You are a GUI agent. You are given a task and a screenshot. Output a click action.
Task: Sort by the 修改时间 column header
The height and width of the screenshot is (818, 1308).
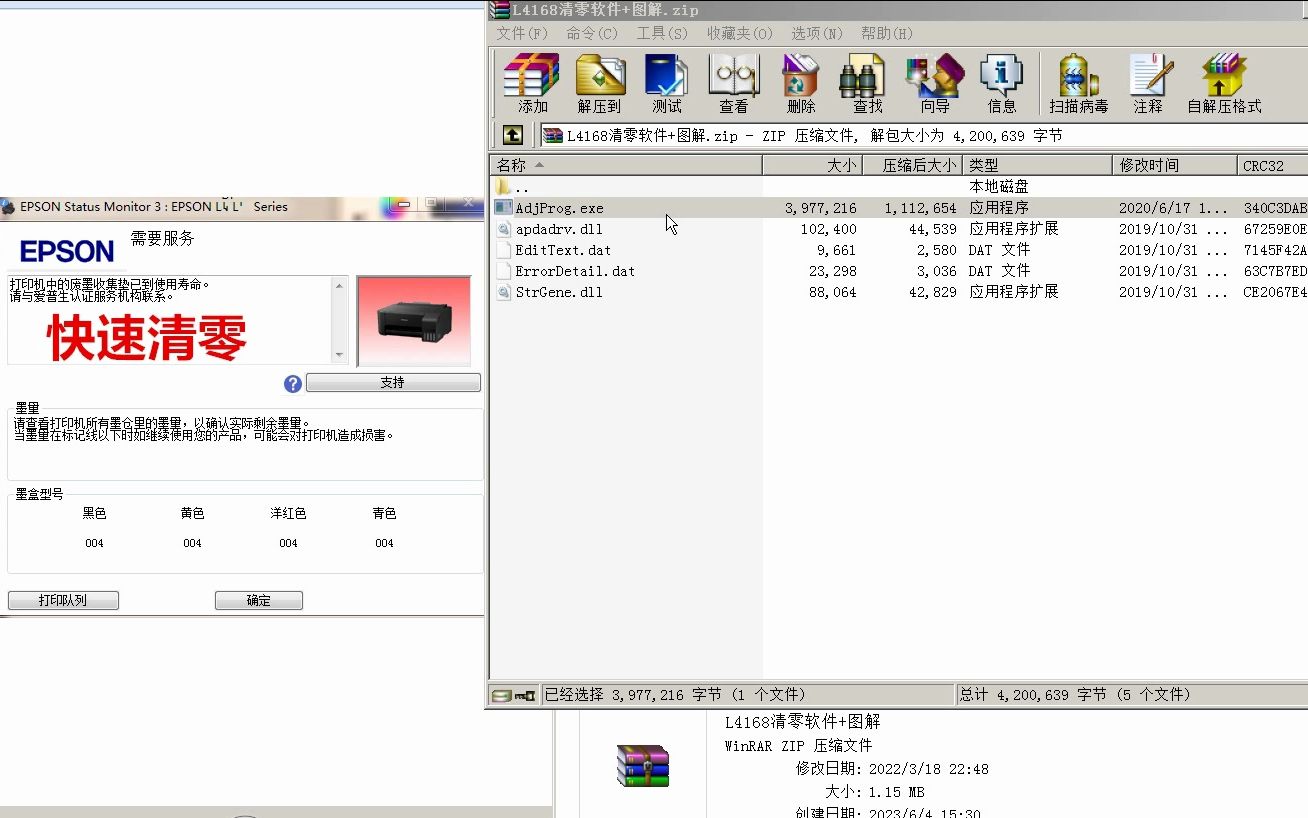1175,165
